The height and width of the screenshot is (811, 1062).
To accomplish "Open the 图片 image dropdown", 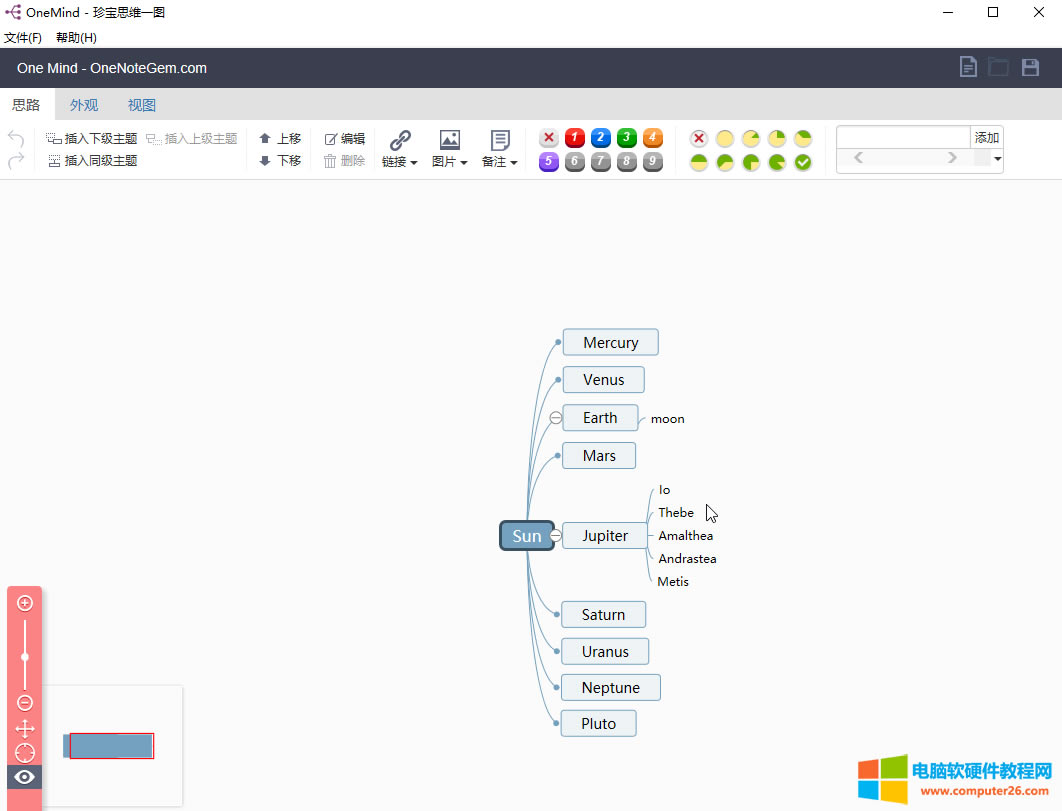I will click(x=450, y=149).
